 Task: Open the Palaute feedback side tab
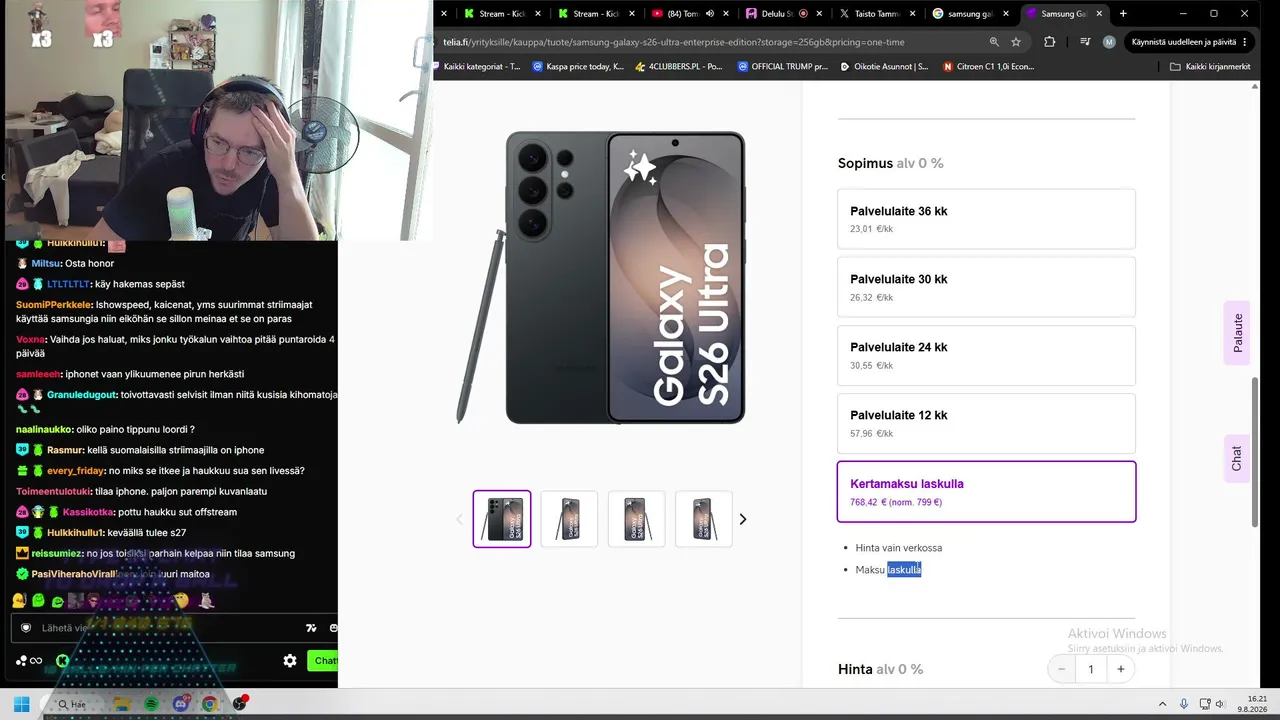pos(1237,333)
